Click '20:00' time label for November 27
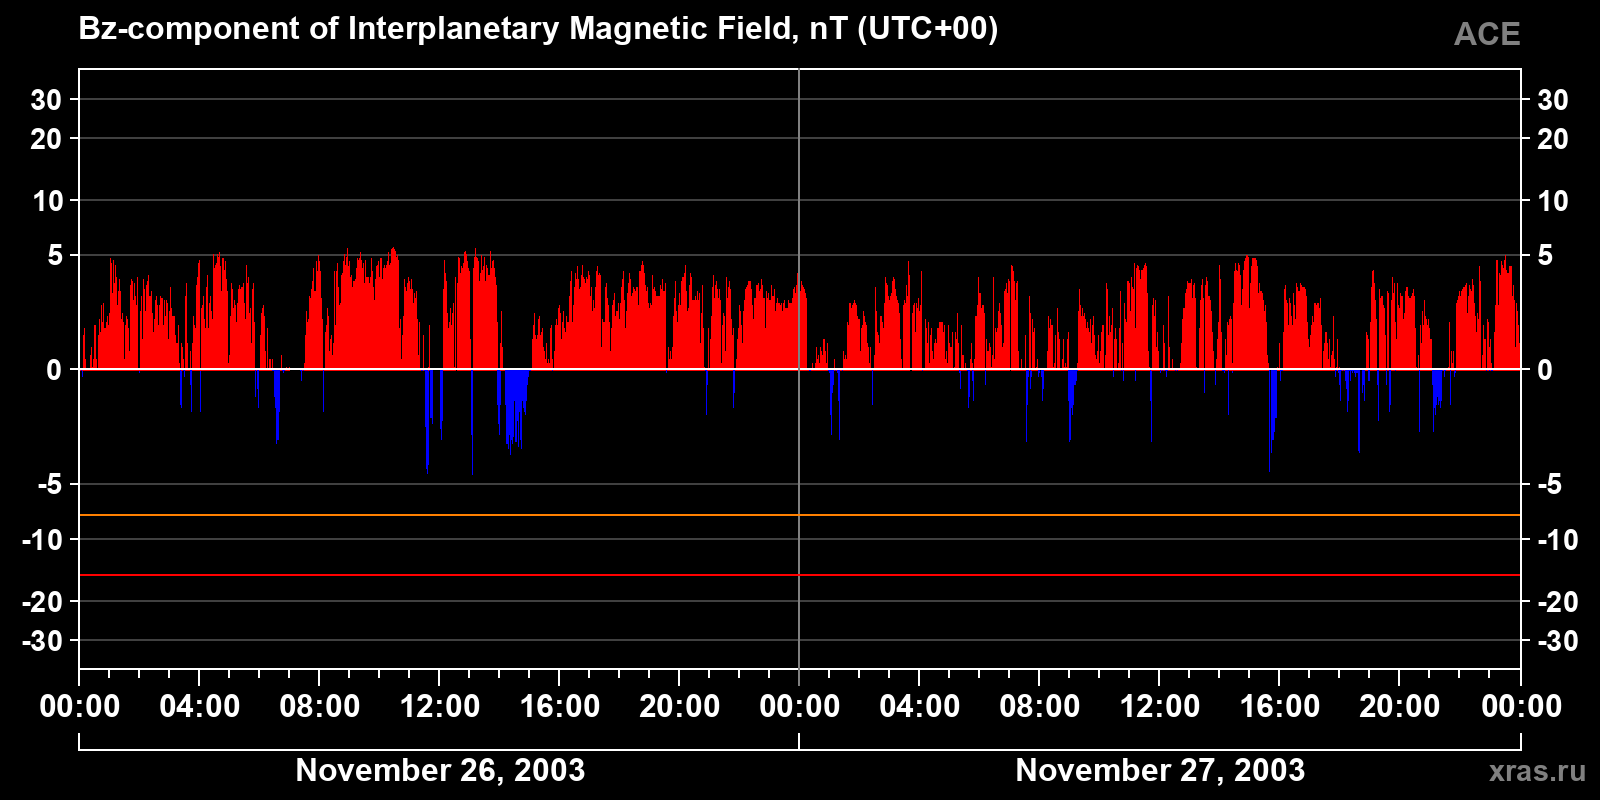The image size is (1600, 800). click(1400, 706)
